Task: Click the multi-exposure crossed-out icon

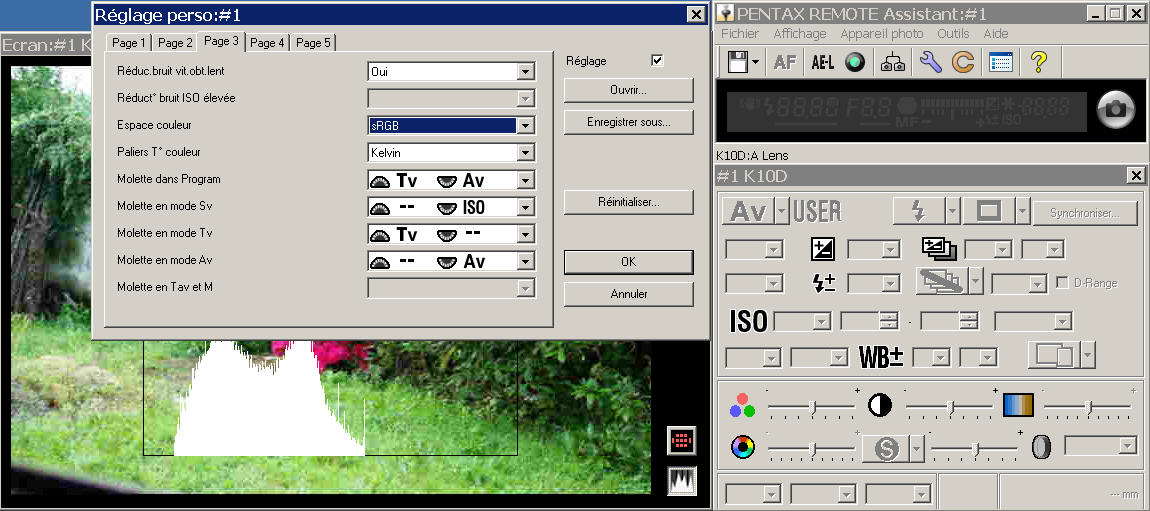Action: tap(942, 282)
